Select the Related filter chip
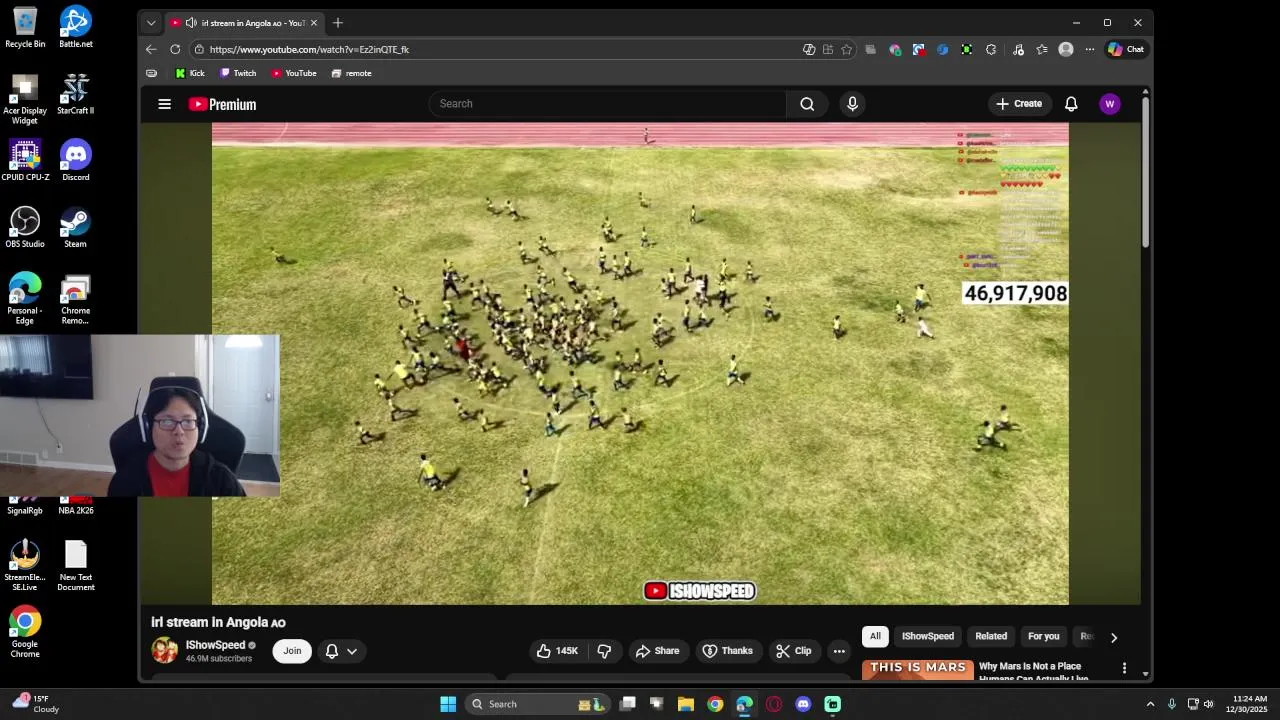Viewport: 1280px width, 720px height. click(991, 636)
